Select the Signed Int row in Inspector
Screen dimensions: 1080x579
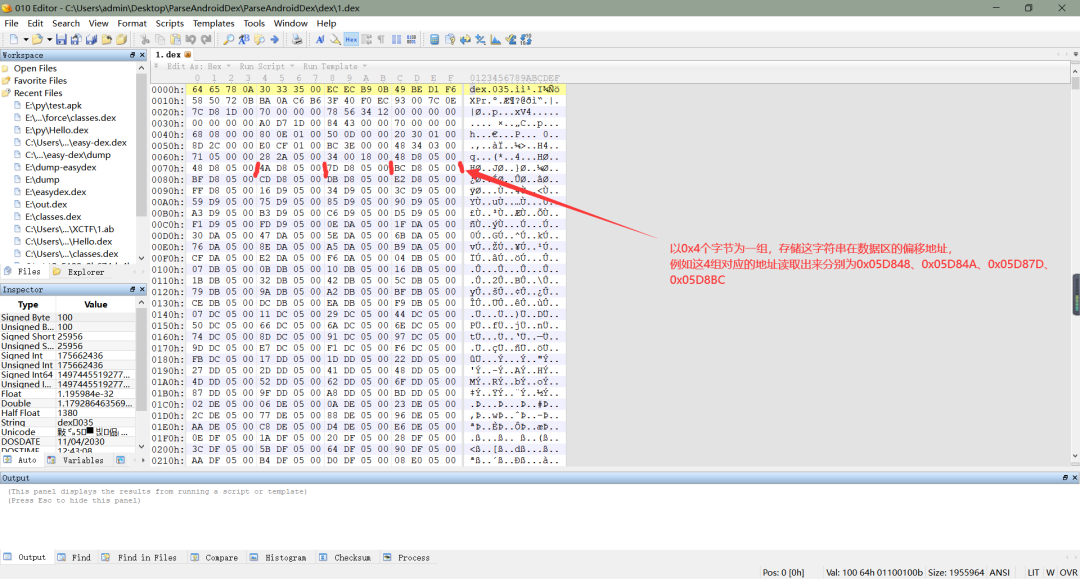(68, 356)
